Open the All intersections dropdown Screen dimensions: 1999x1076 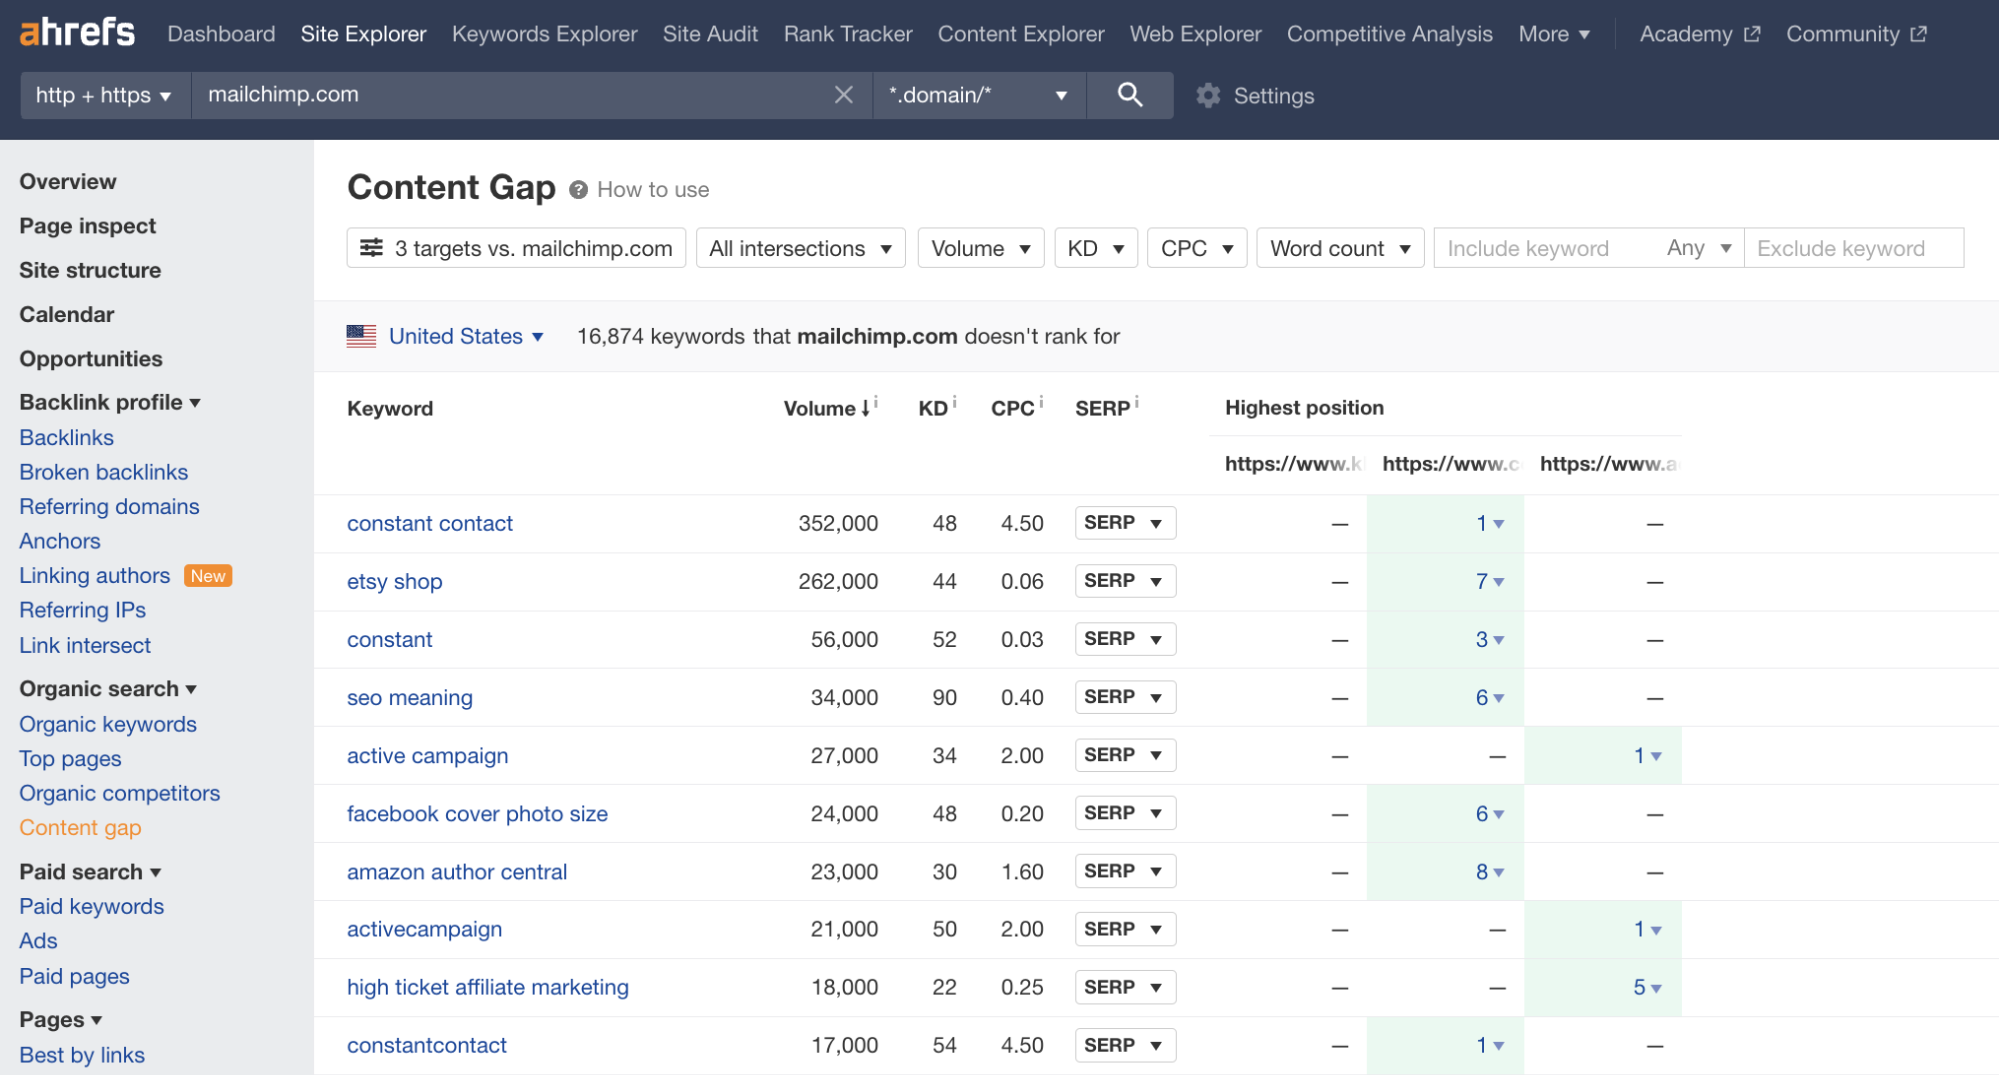point(799,247)
